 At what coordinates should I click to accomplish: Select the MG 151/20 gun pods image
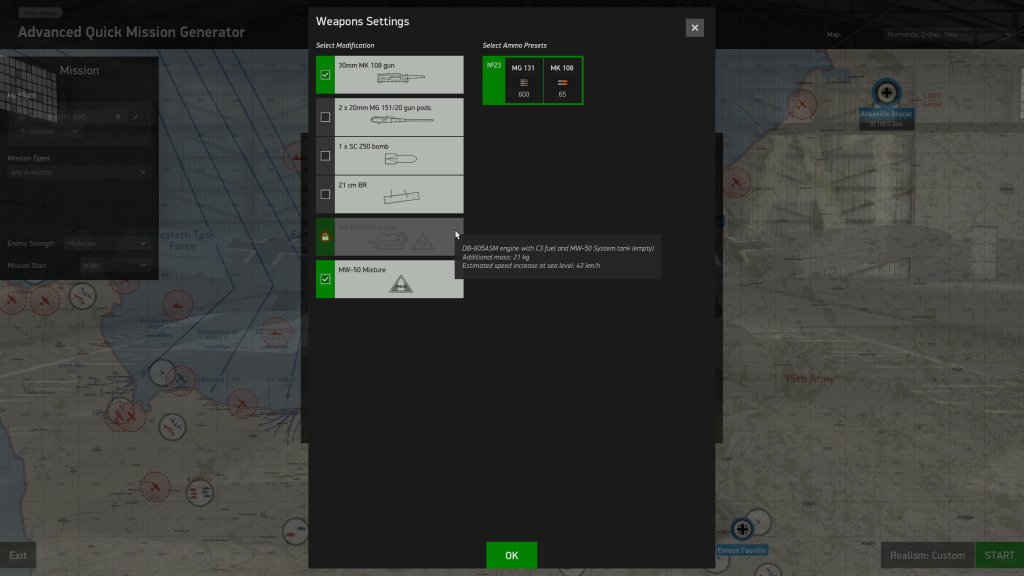coord(398,121)
